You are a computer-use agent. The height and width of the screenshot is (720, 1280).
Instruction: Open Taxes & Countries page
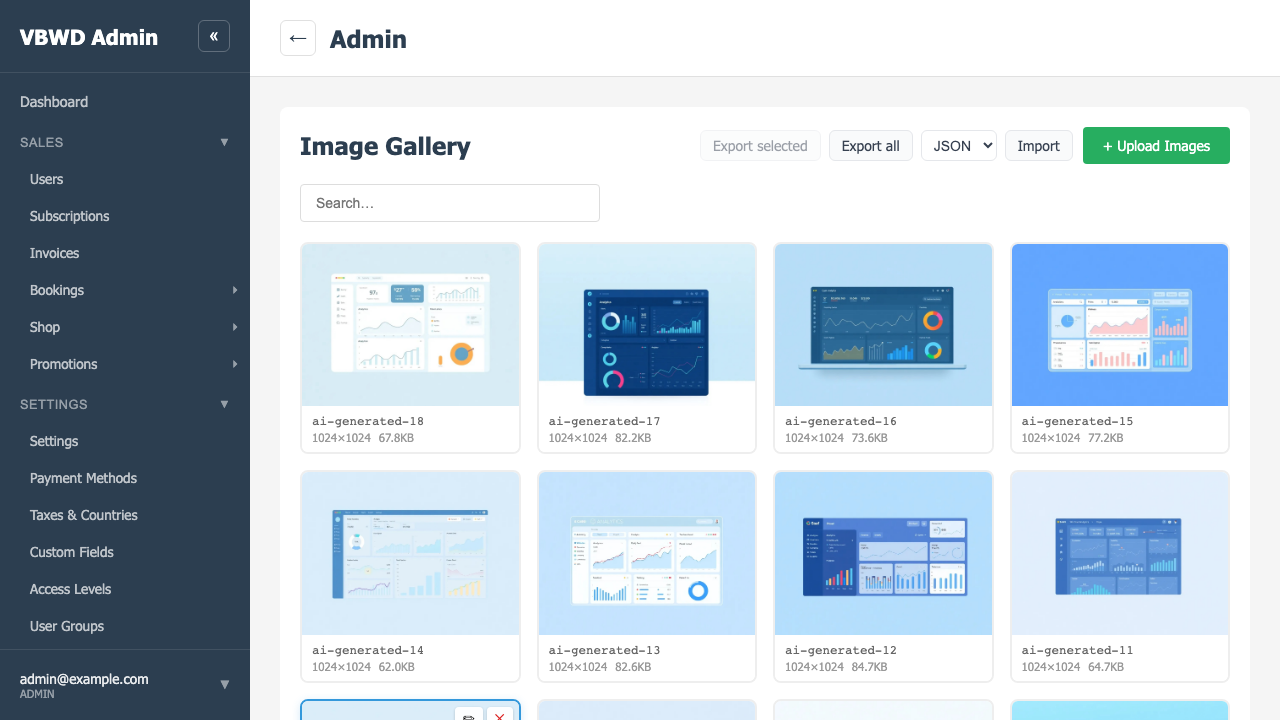tap(125, 515)
